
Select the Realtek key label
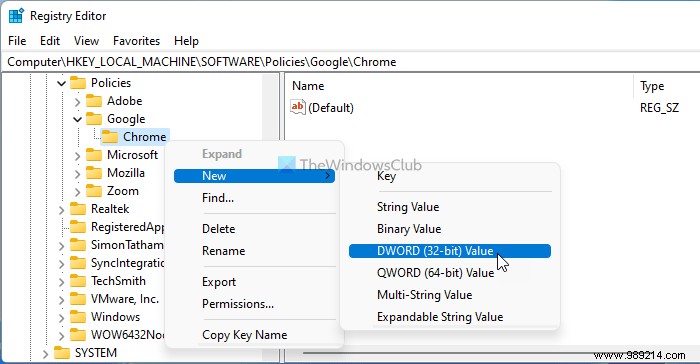[x=110, y=209]
